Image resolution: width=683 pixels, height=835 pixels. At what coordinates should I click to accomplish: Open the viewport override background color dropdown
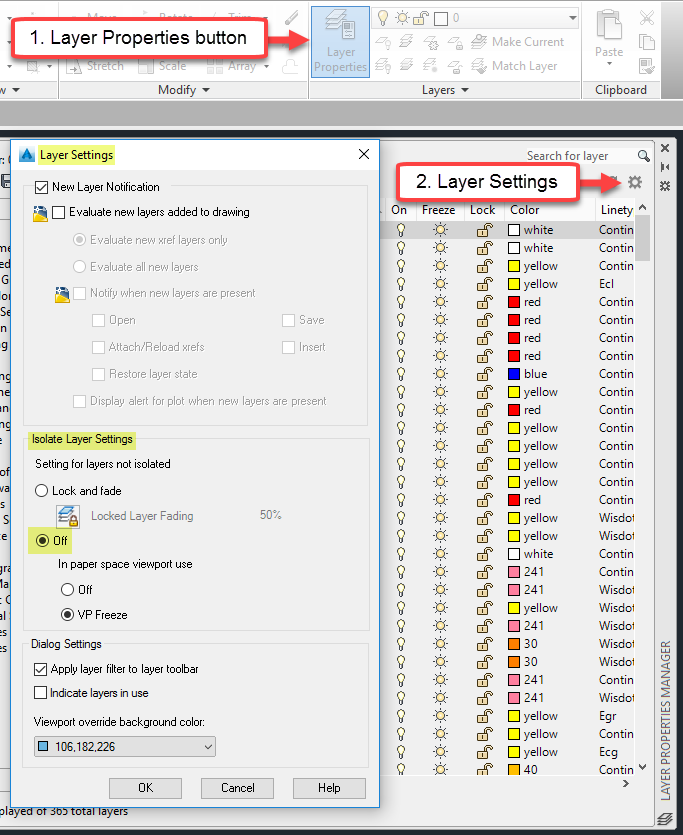124,747
